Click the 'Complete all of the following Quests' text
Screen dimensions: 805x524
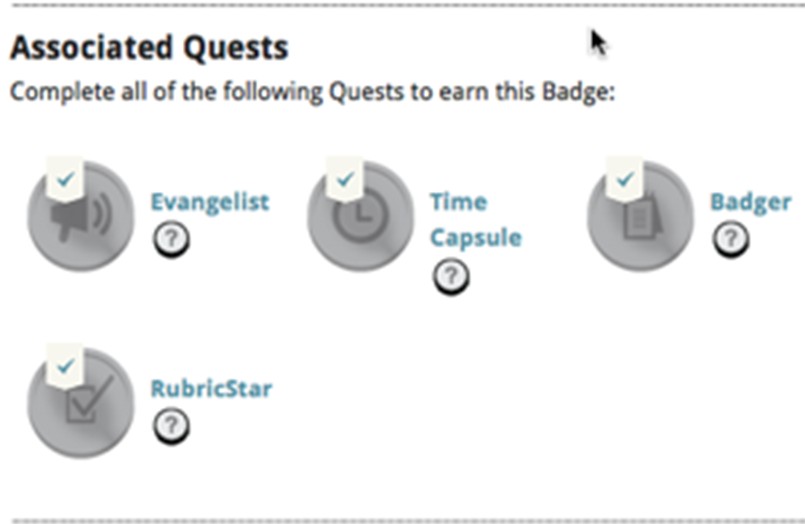pyautogui.click(x=311, y=93)
